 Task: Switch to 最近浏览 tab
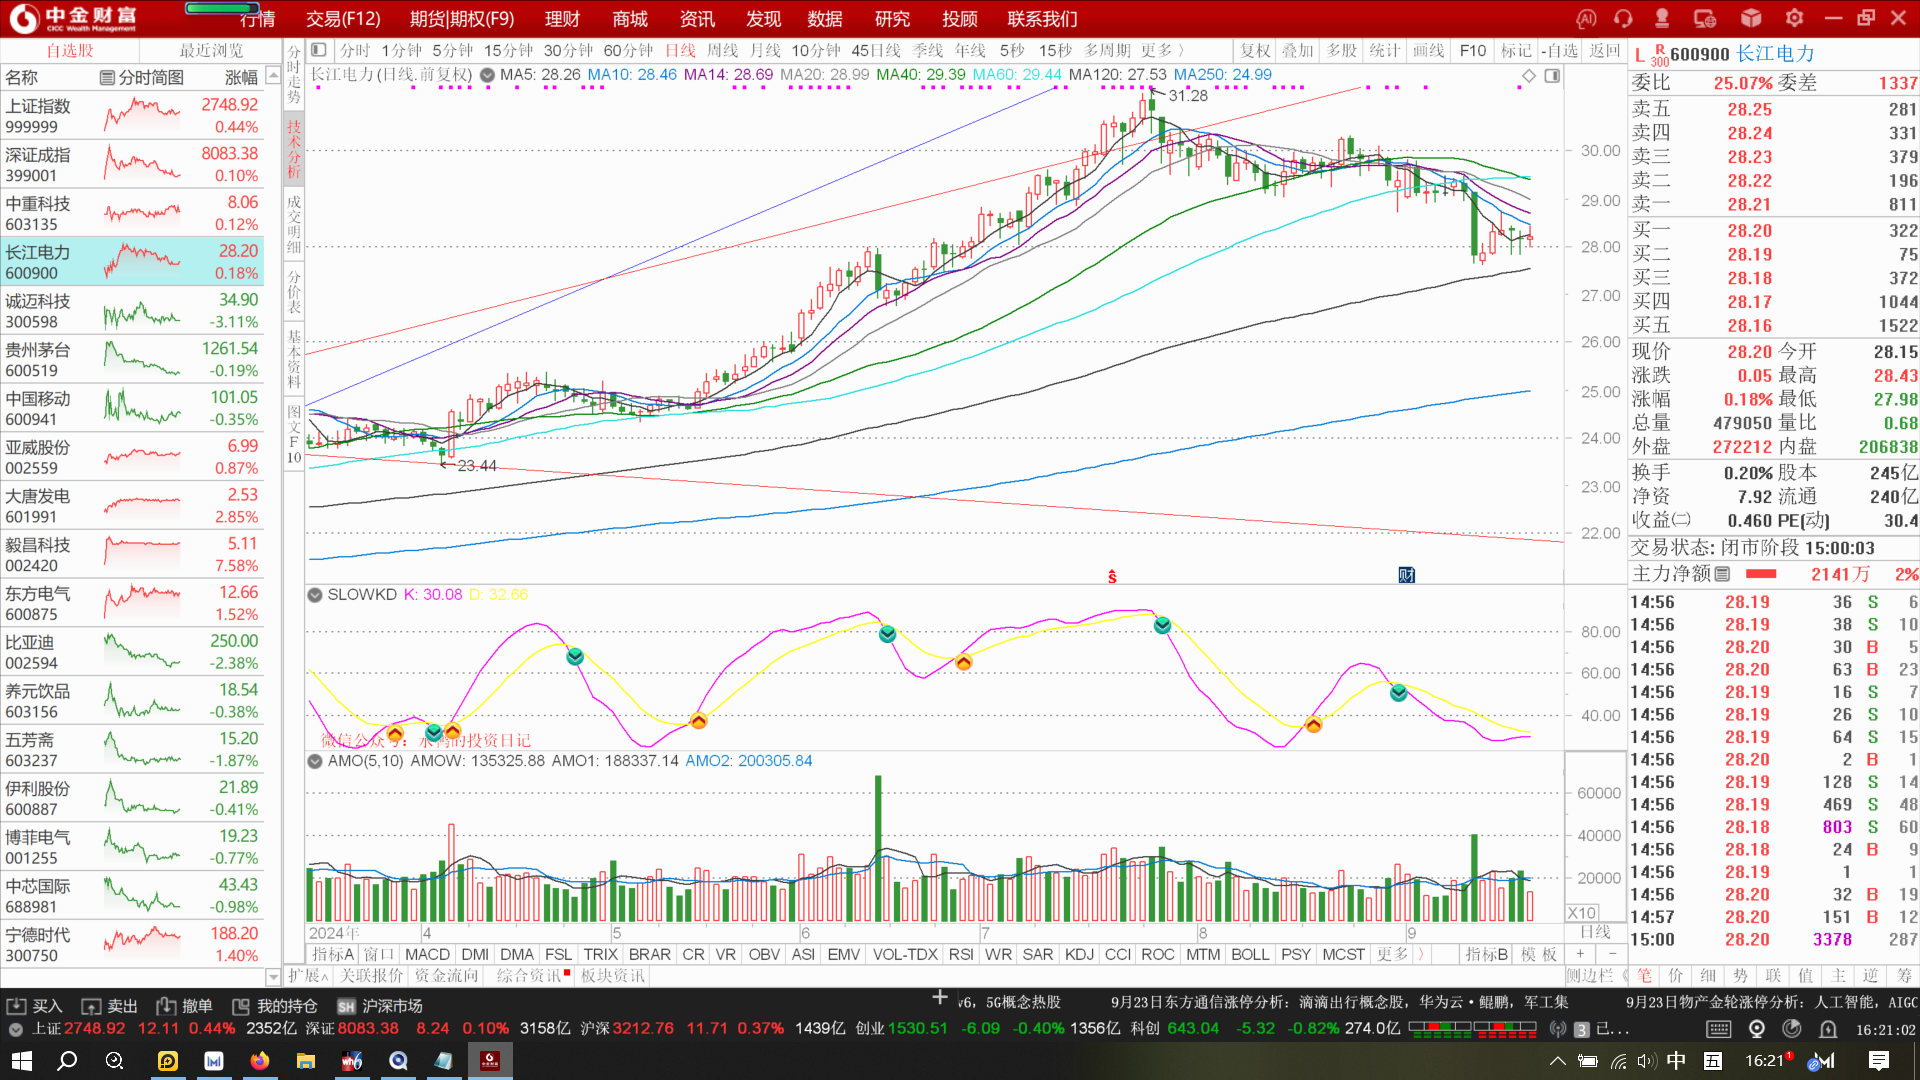211,50
